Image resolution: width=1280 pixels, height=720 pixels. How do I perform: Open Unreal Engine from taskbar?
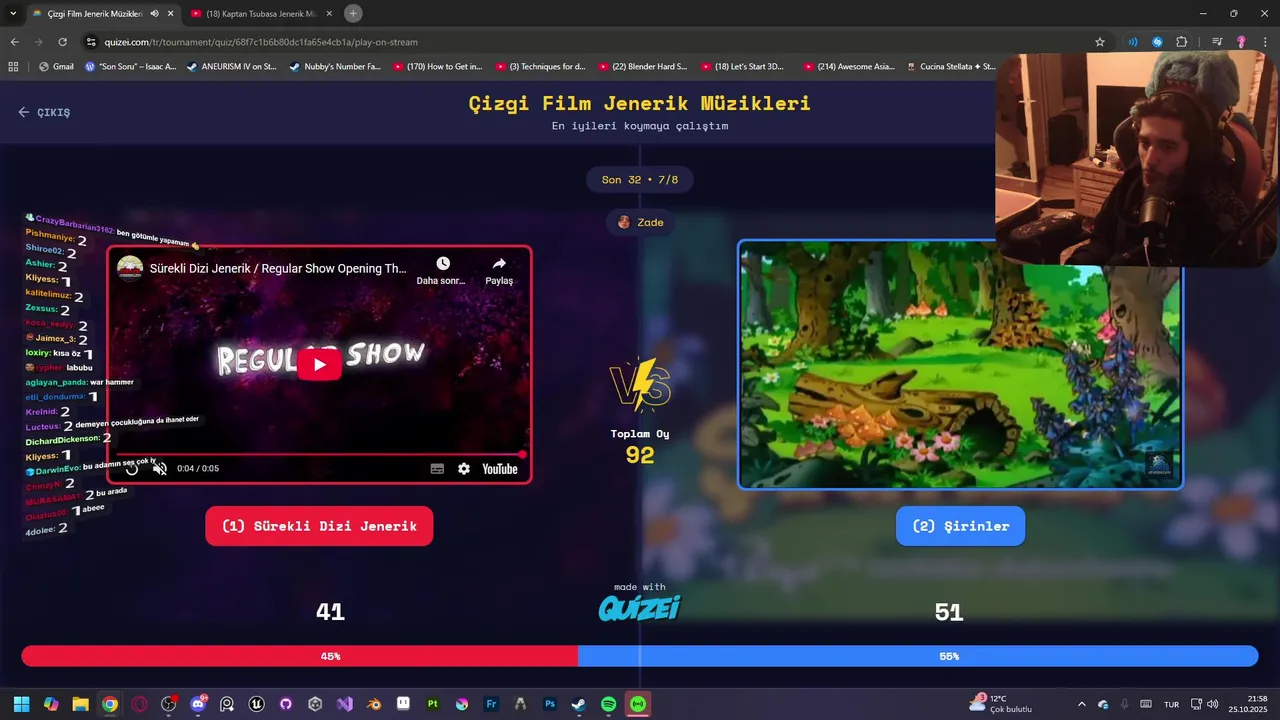[257, 704]
